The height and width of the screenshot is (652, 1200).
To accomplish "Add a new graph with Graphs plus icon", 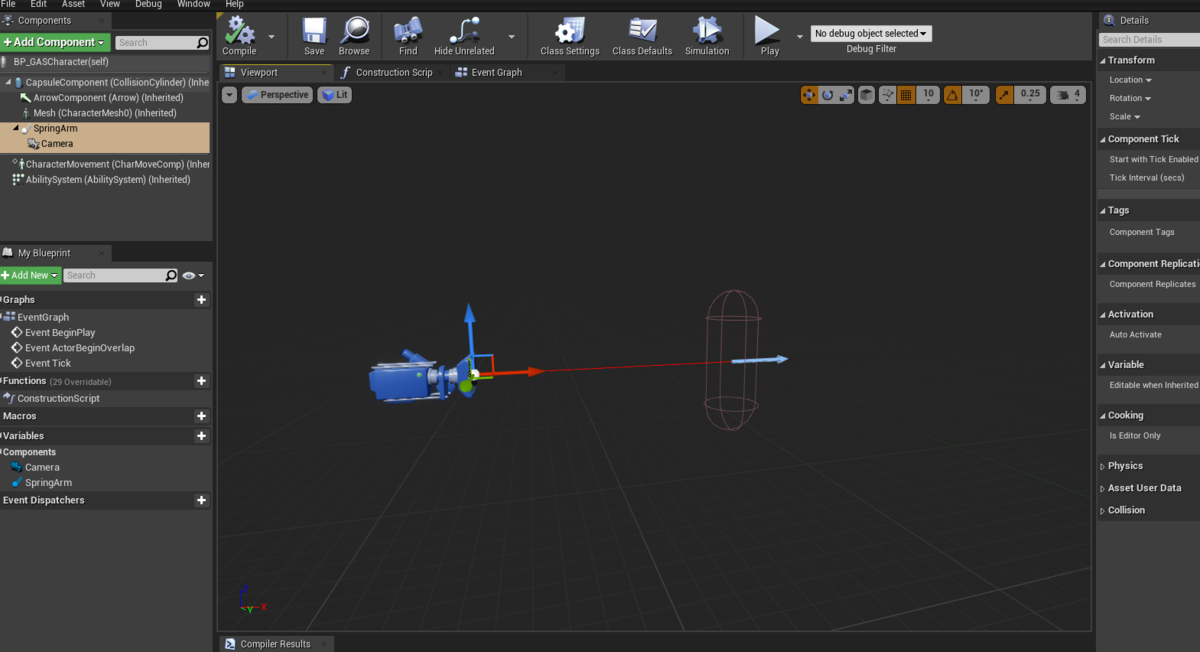I will point(201,300).
